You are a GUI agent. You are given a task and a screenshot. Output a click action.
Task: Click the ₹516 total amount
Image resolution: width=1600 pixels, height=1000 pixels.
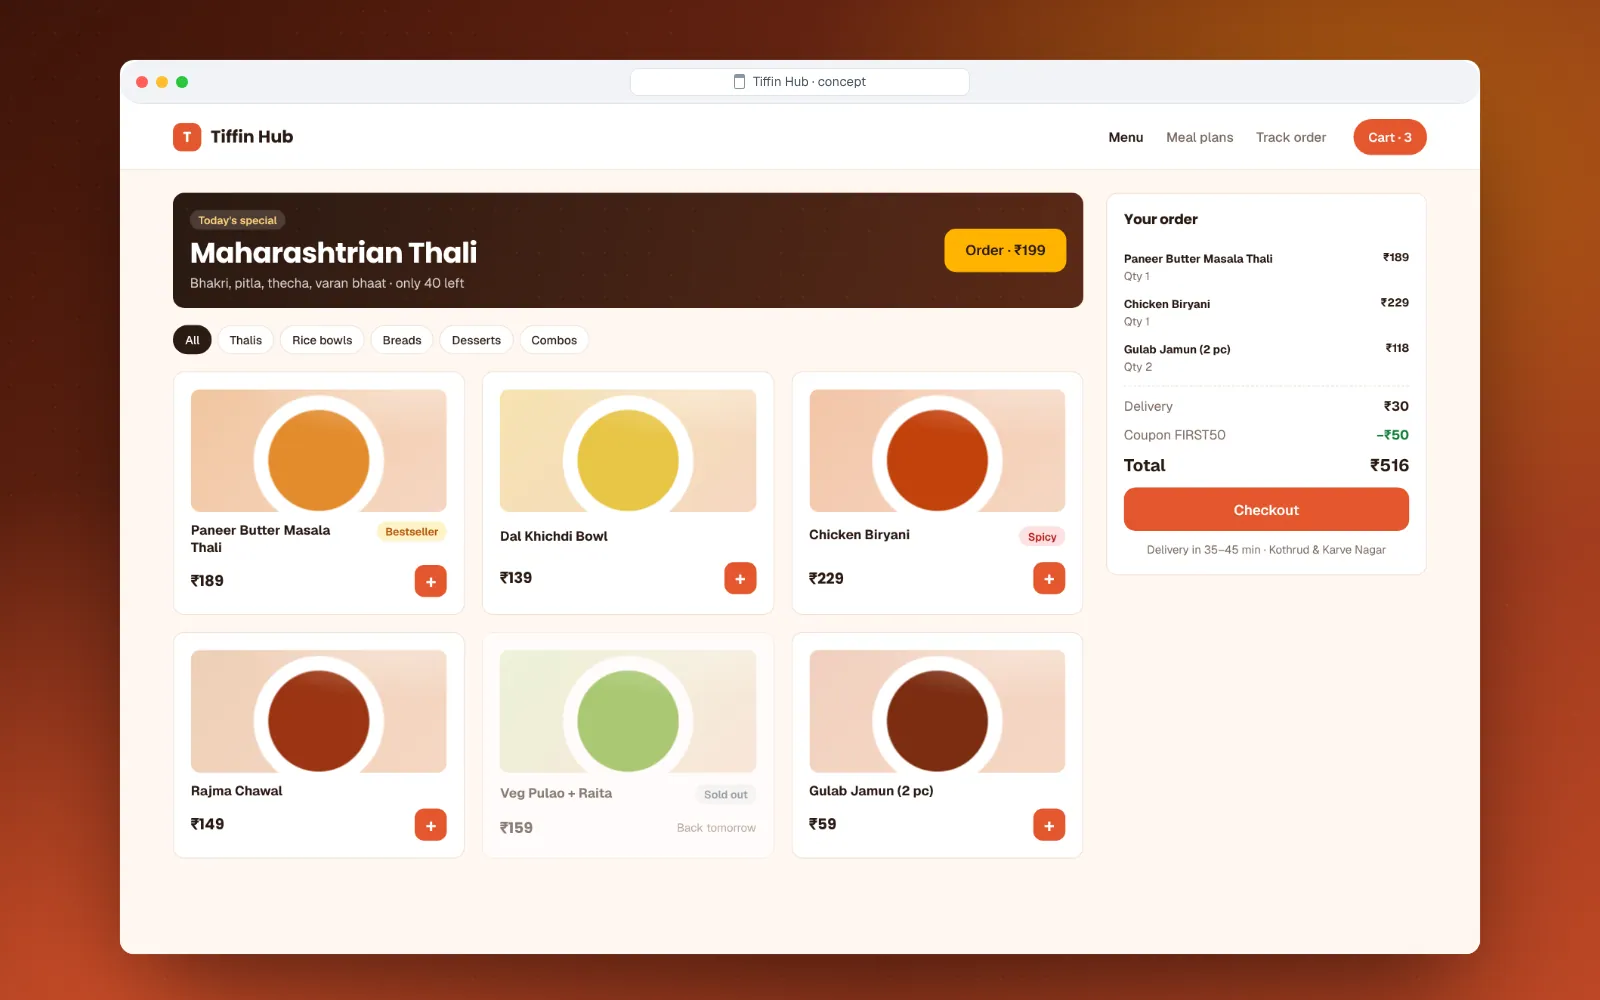[1389, 465]
